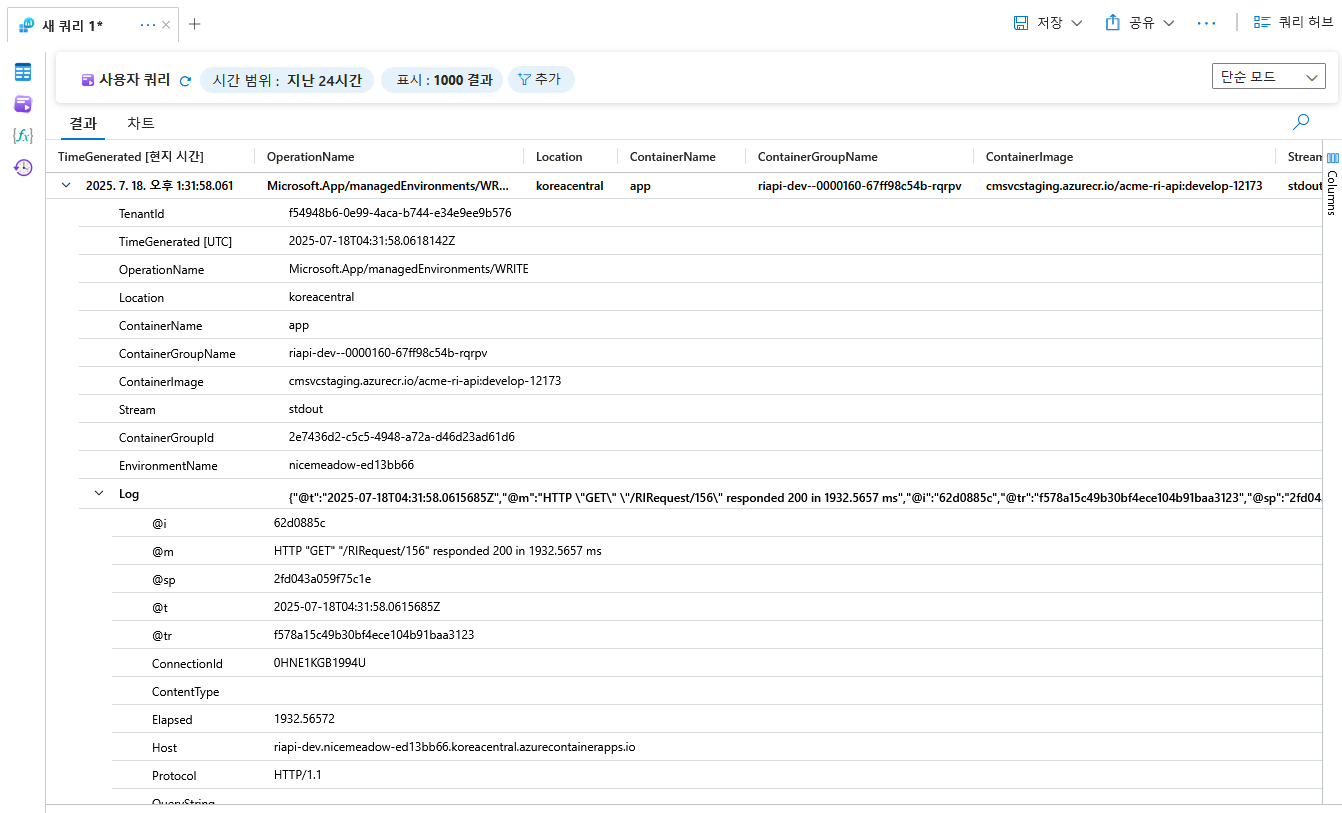This screenshot has height=813, width=1342.
Task: Select the 결과 tab
Action: click(x=82, y=124)
